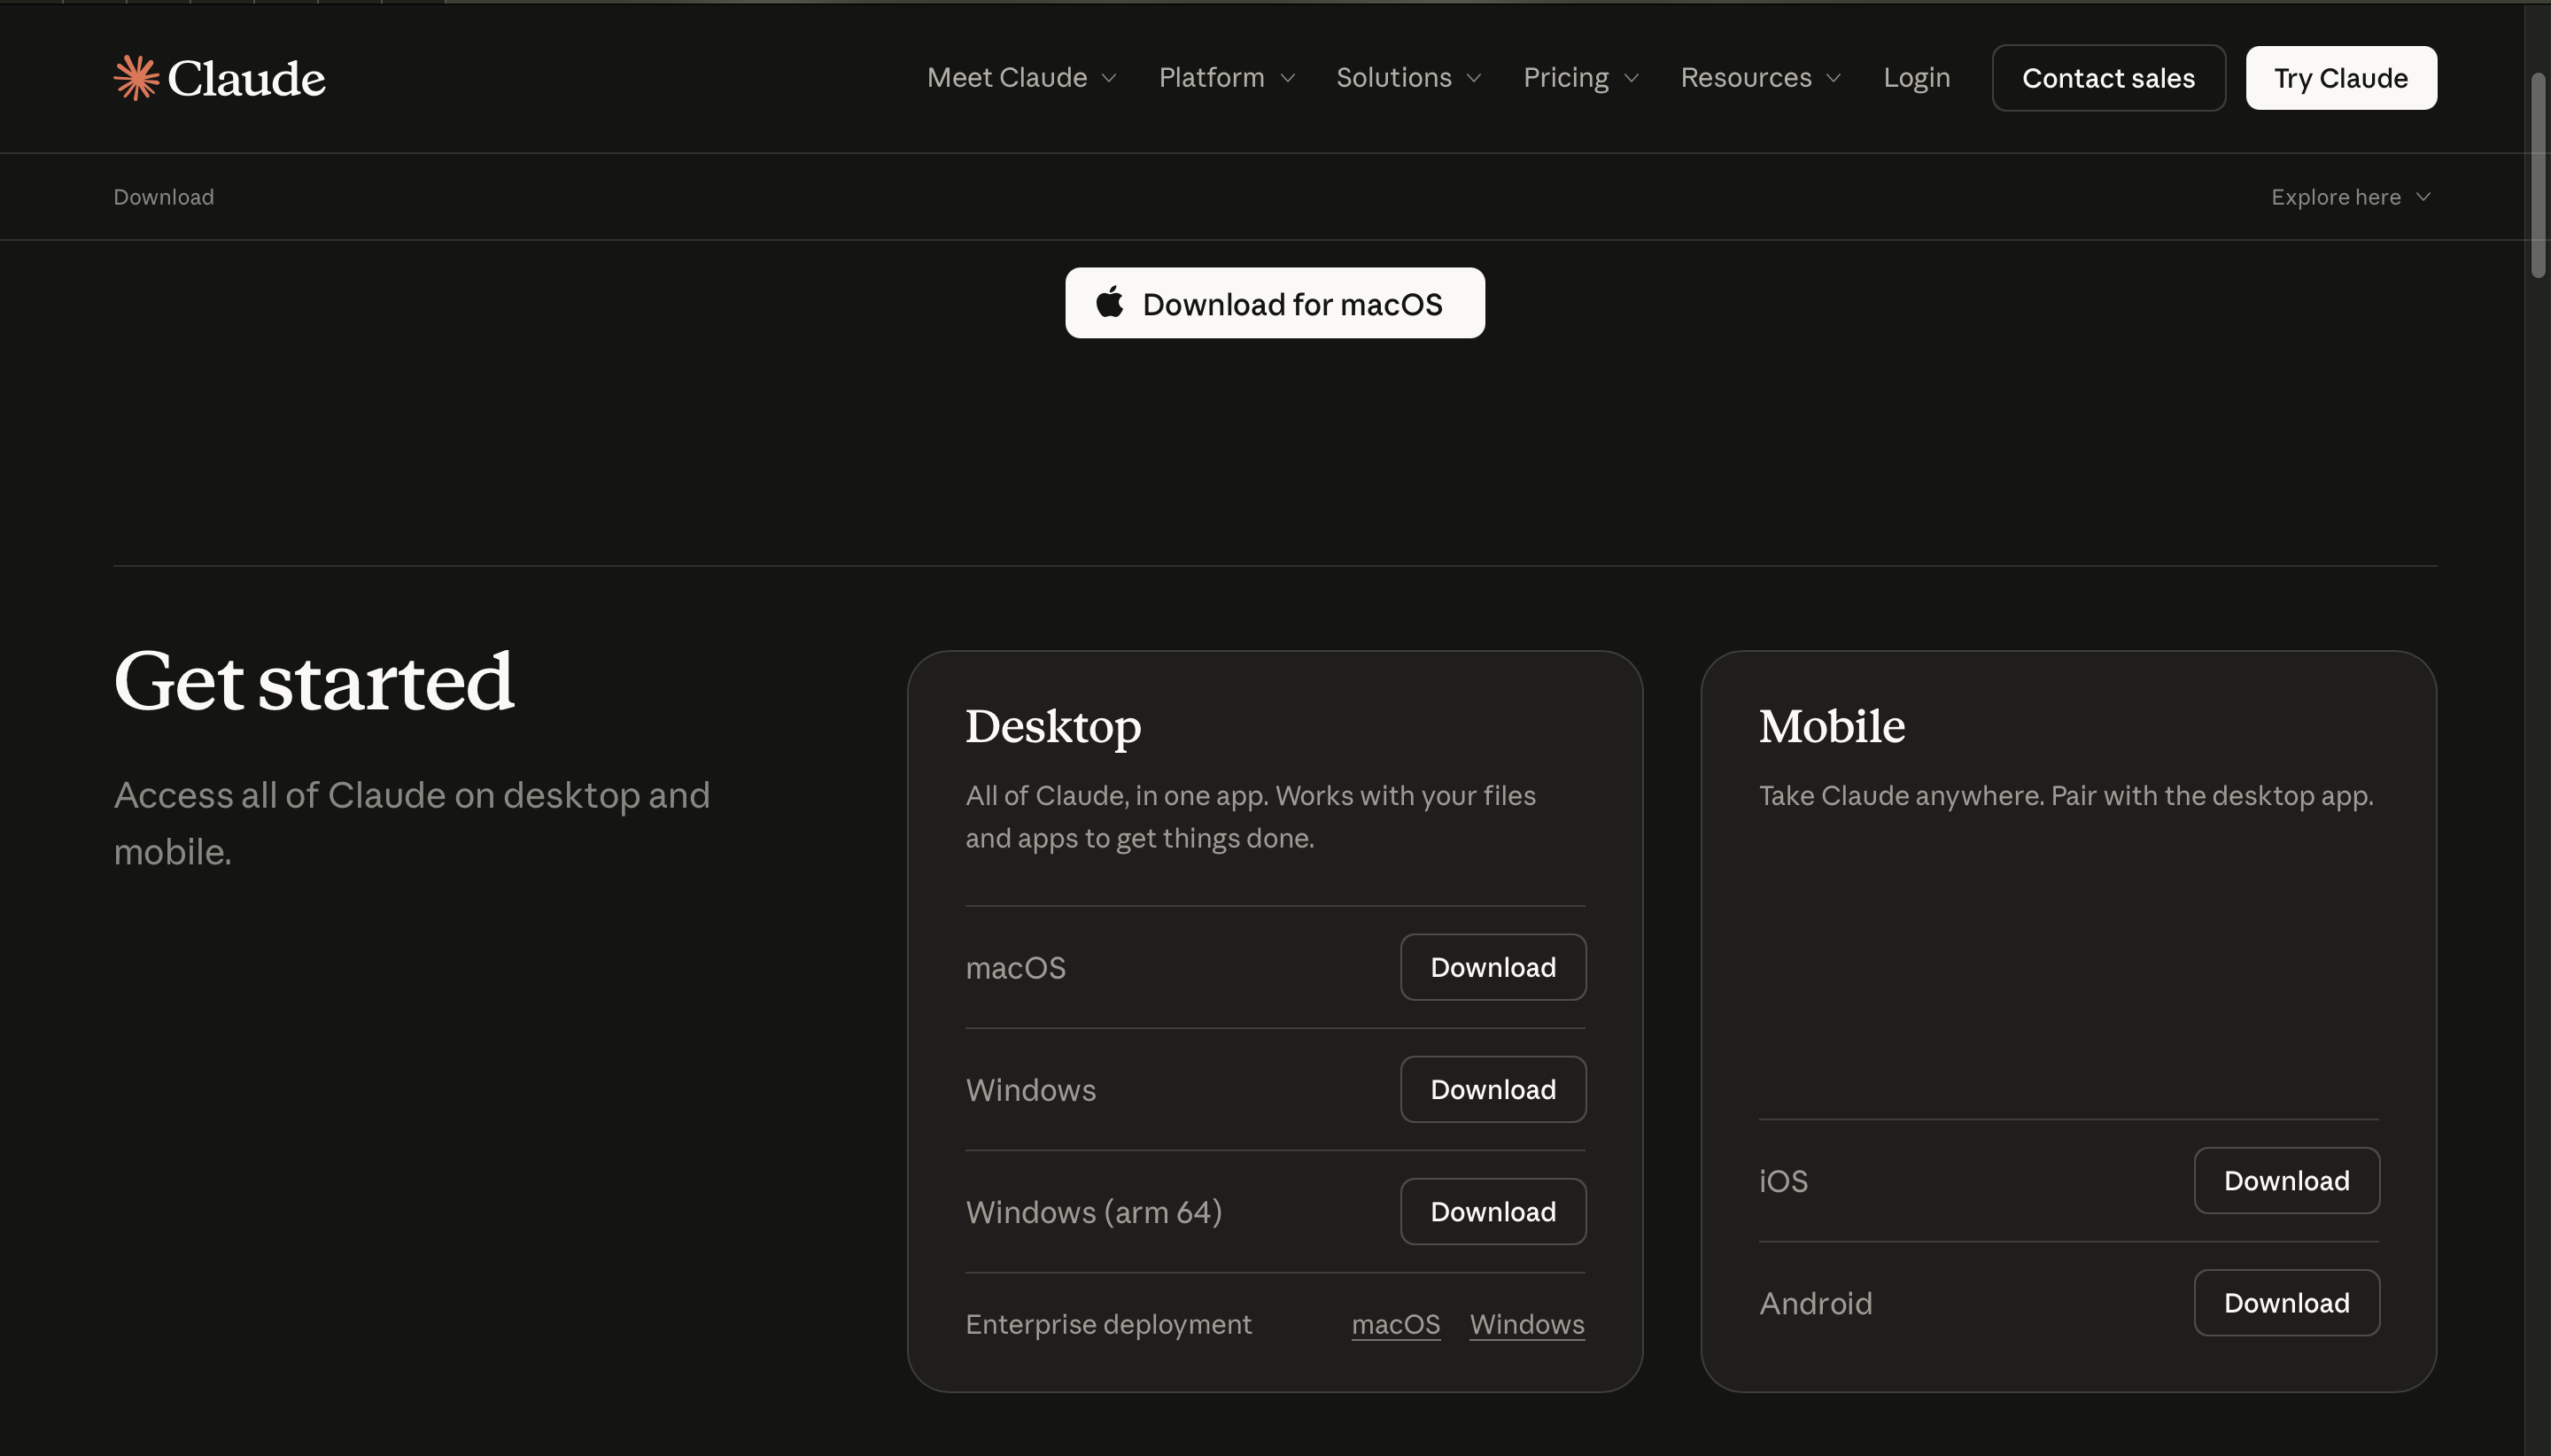Click the Apple icon on the macOS download button

(1110, 302)
